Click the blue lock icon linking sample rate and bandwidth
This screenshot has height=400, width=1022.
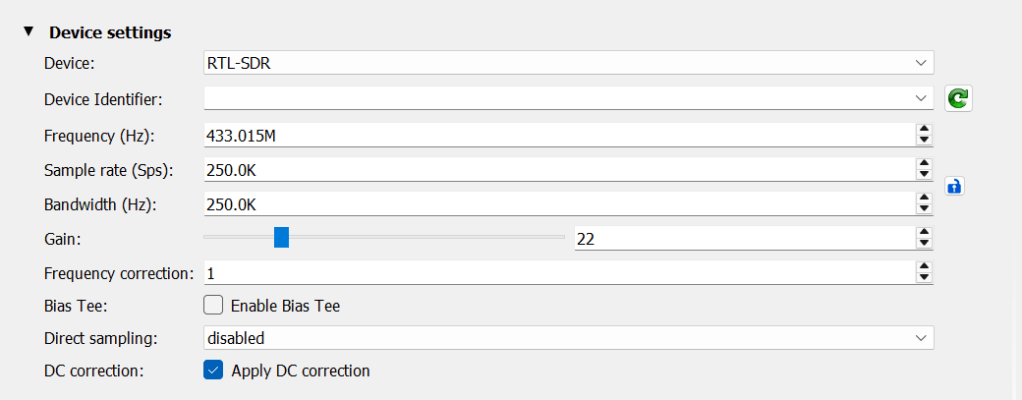tap(954, 186)
